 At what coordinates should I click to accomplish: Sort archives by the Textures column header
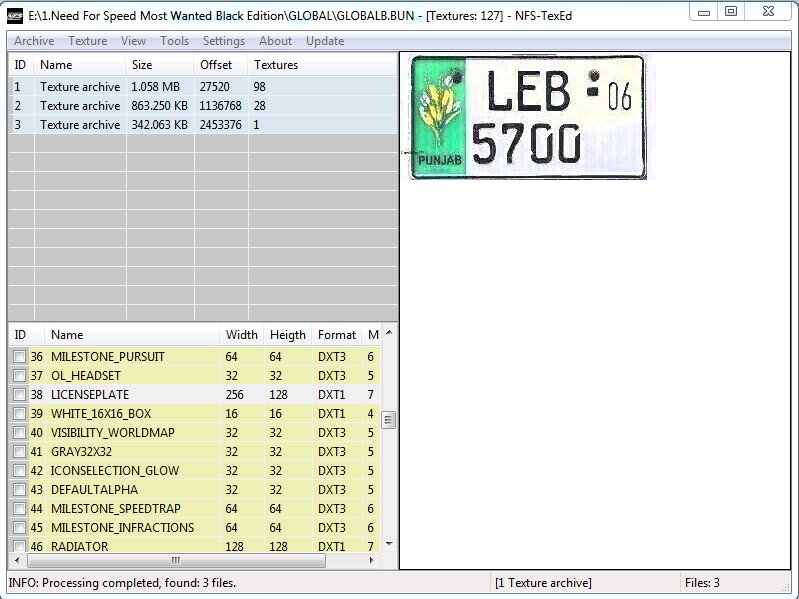coord(322,65)
